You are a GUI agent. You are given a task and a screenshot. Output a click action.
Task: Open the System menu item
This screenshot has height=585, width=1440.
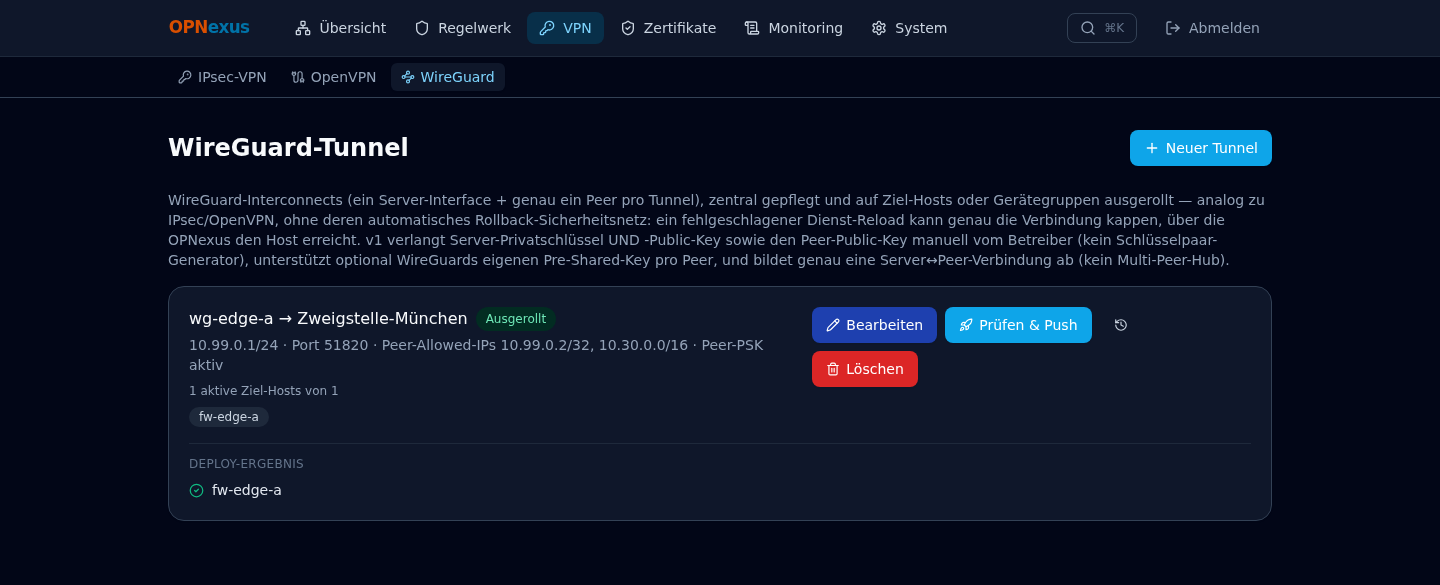click(909, 28)
